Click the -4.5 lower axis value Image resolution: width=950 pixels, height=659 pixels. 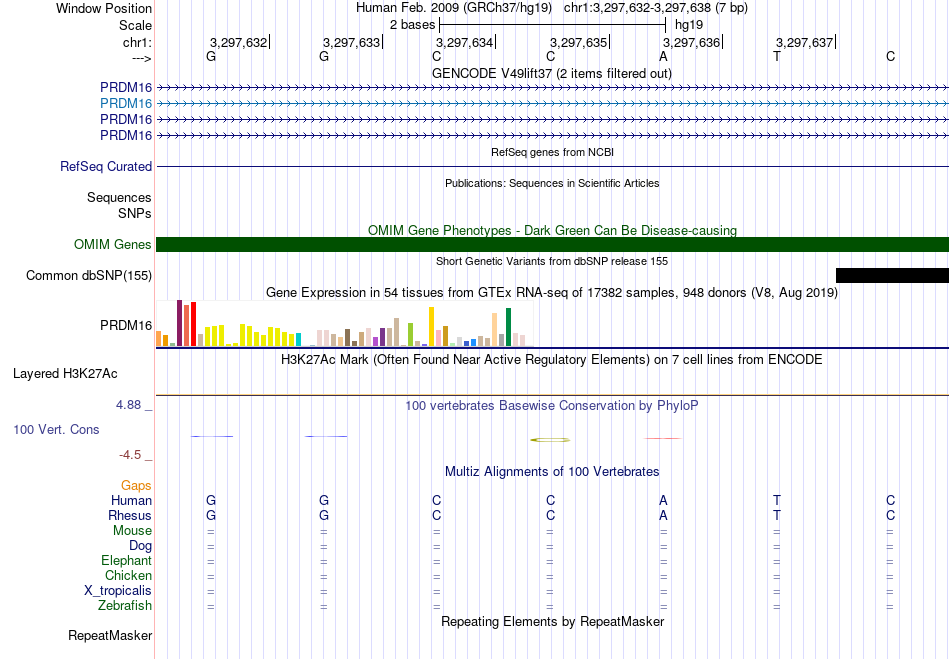point(130,455)
